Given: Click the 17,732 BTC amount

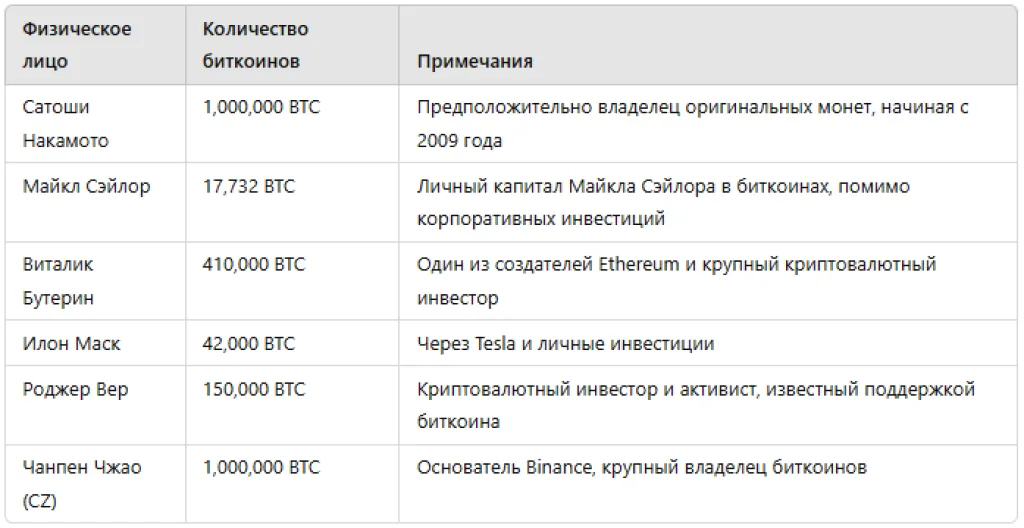Looking at the screenshot, I should tap(249, 187).
